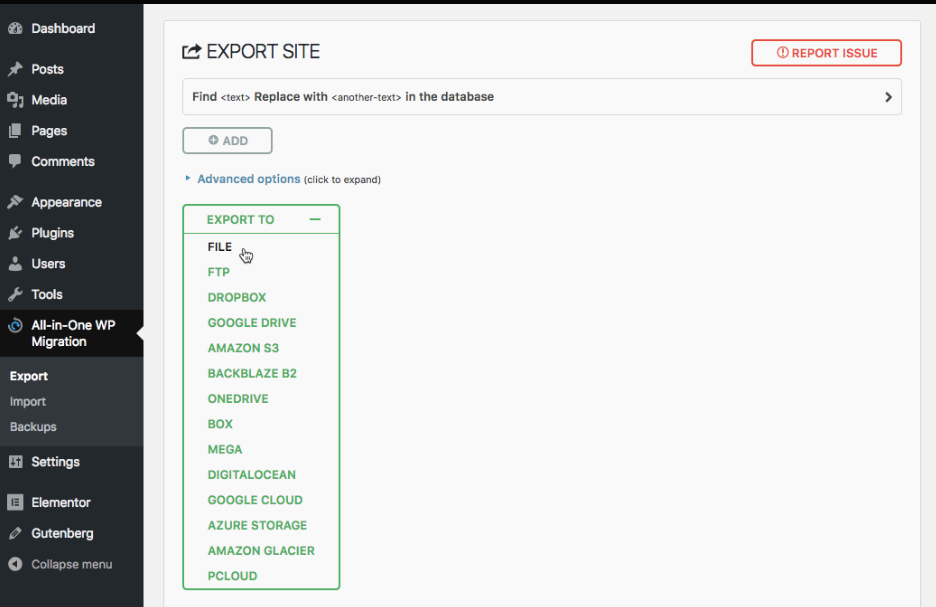Open Advanced options link

[249, 178]
